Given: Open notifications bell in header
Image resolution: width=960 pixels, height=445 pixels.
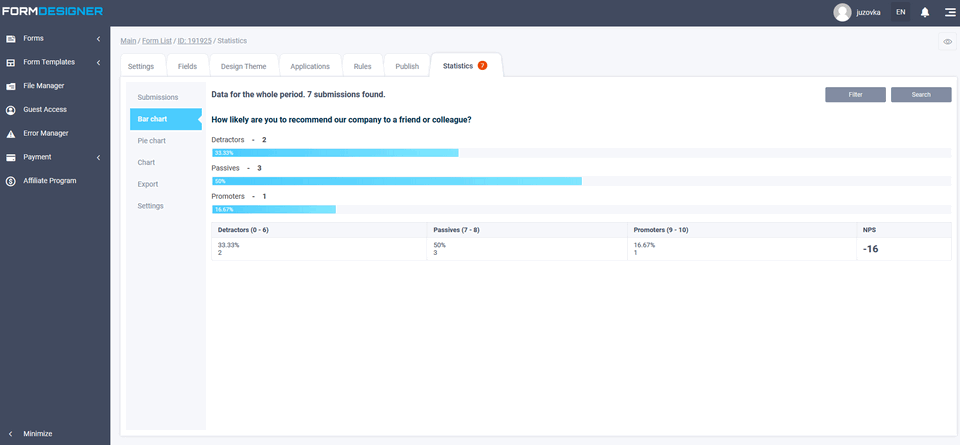Looking at the screenshot, I should tap(925, 12).
